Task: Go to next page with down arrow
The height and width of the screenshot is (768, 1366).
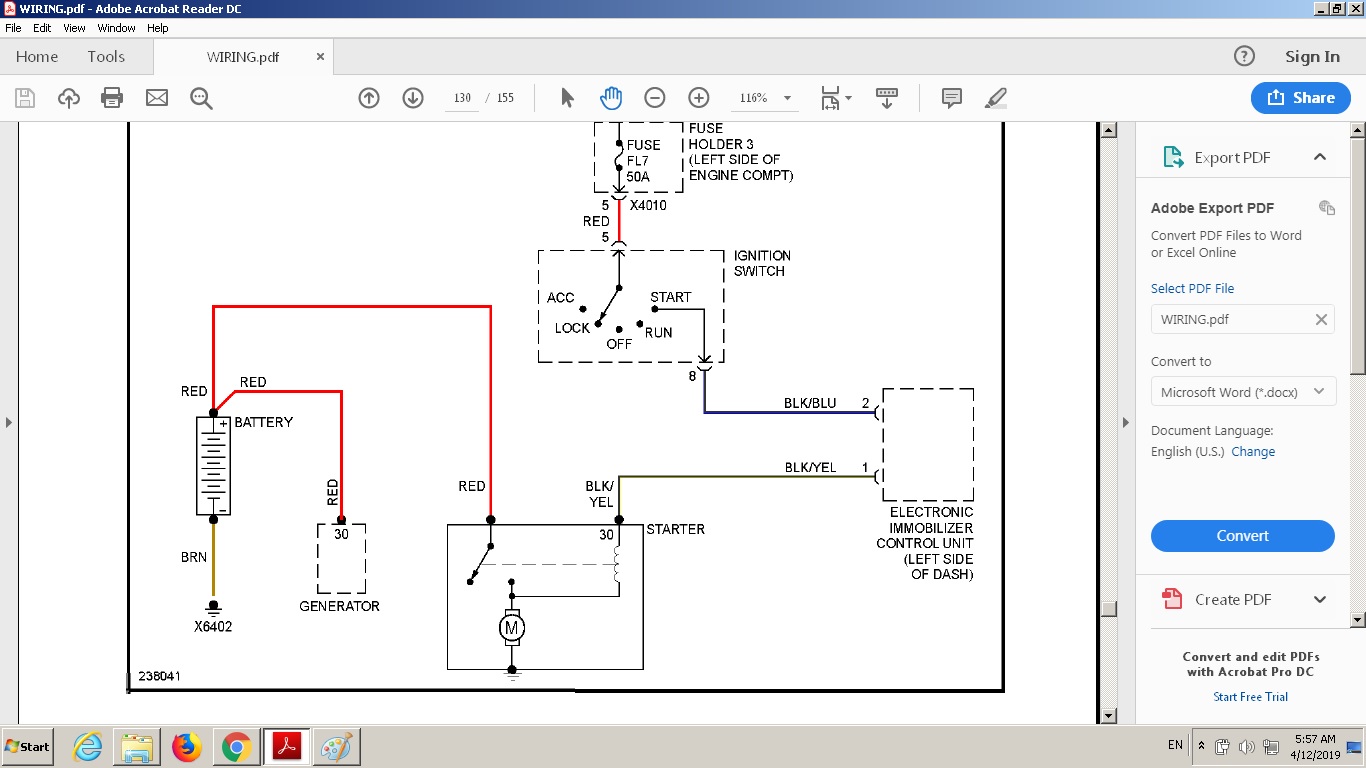Action: click(413, 98)
